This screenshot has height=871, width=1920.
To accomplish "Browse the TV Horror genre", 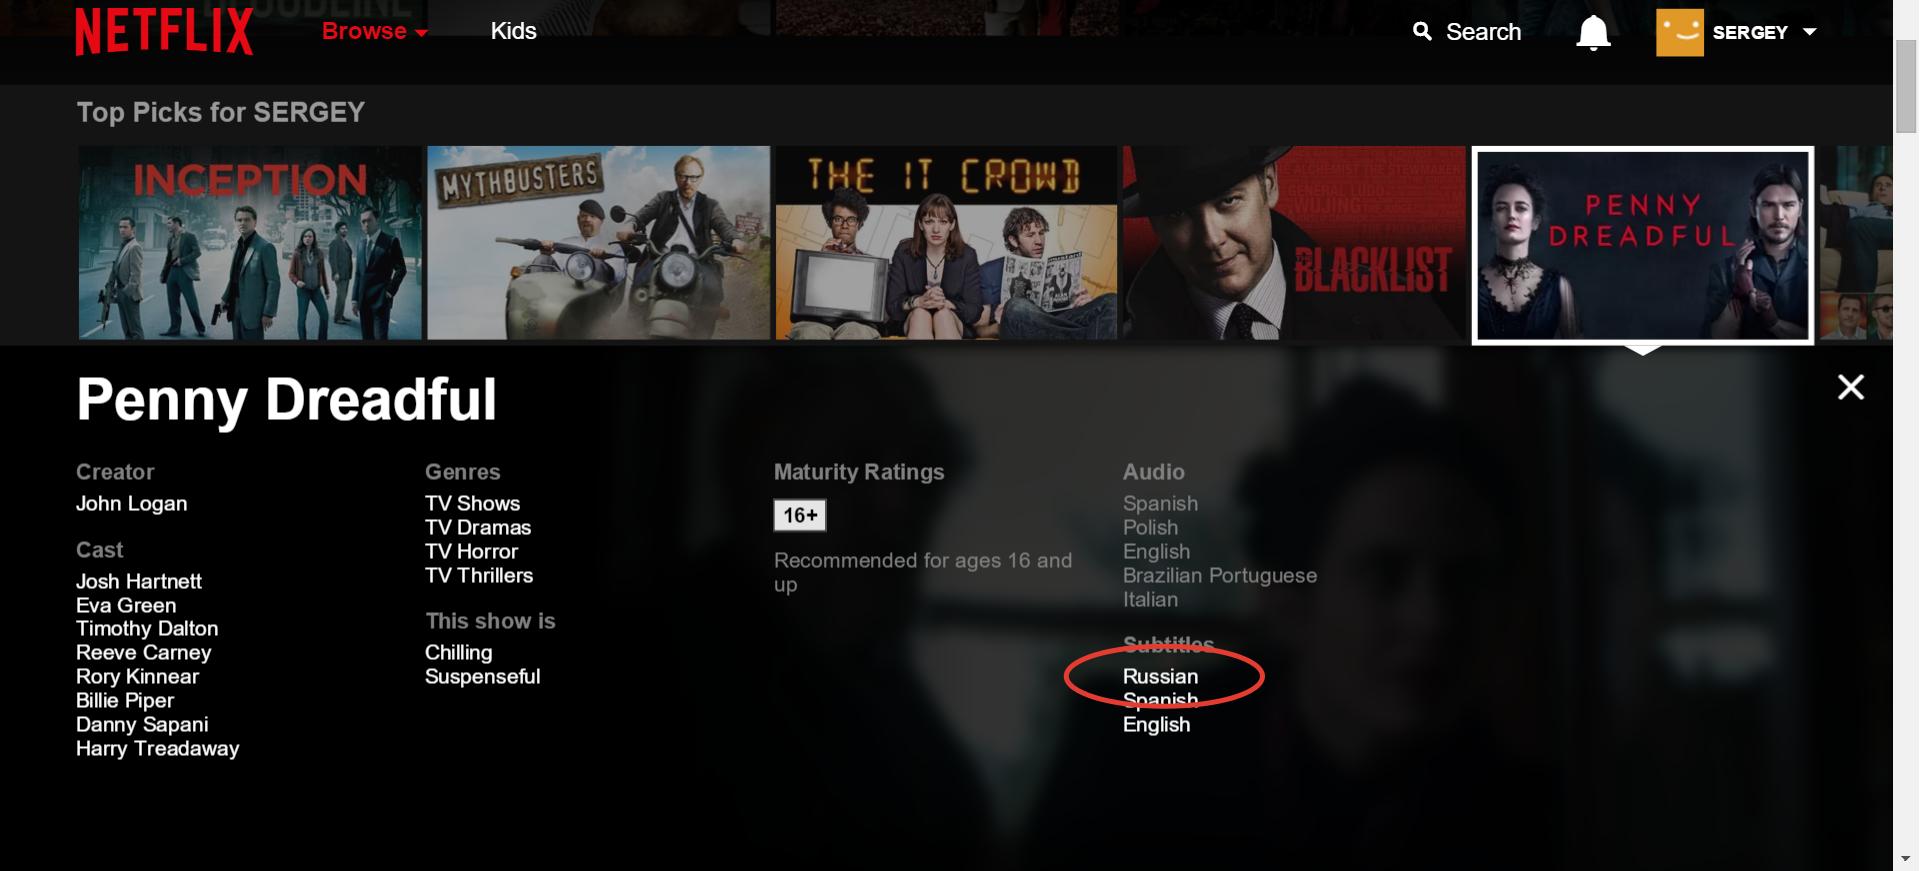I will click(x=471, y=551).
